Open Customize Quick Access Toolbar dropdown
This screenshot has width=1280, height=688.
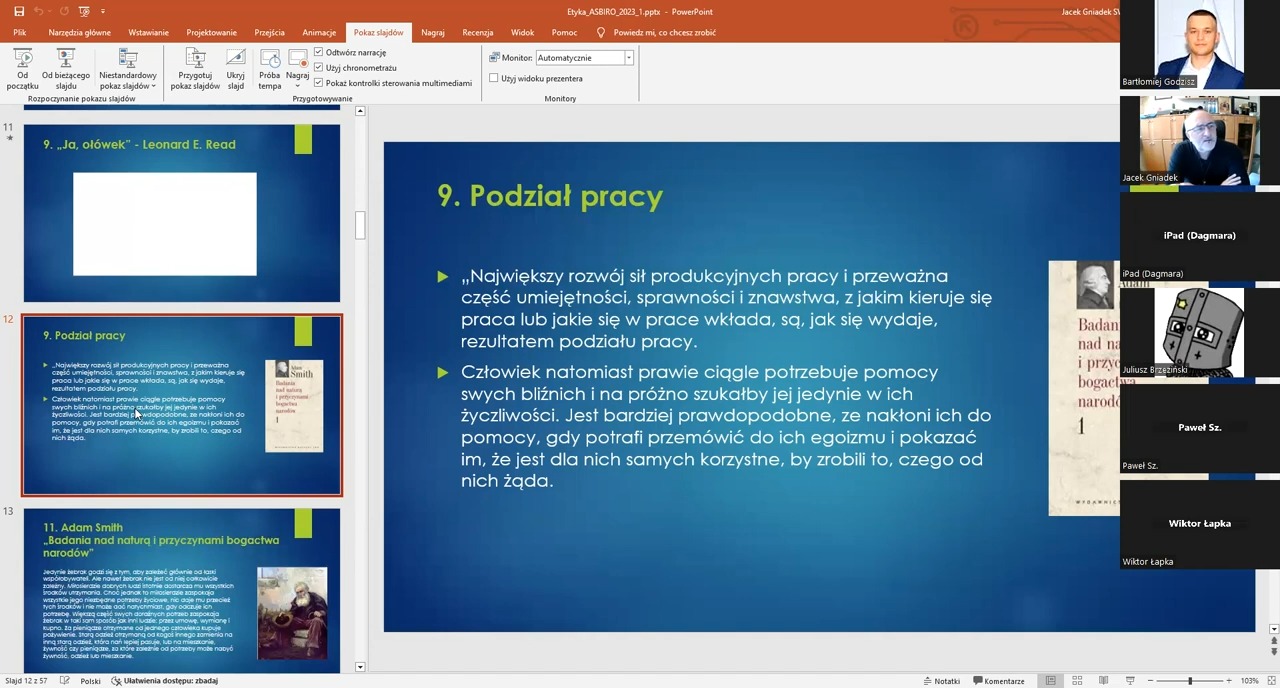(x=102, y=12)
